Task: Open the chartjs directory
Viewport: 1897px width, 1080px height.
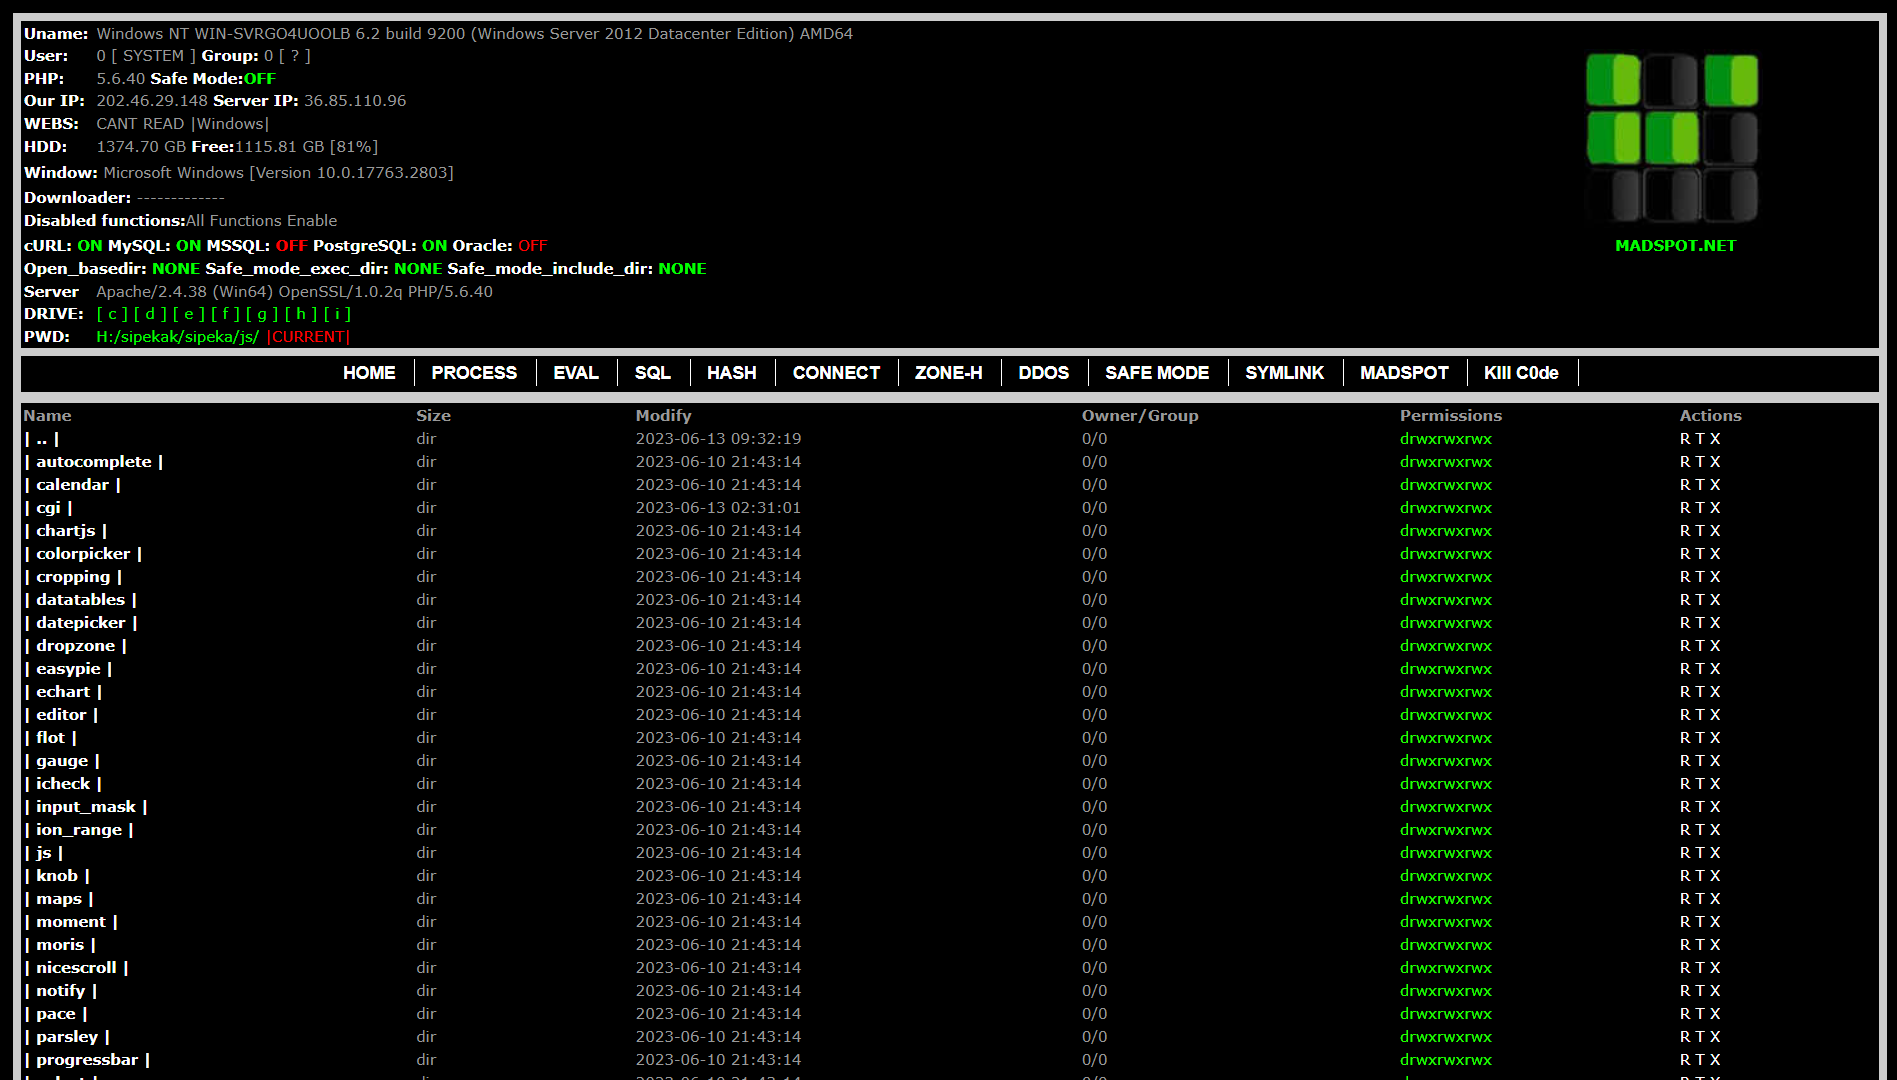Action: tap(66, 531)
